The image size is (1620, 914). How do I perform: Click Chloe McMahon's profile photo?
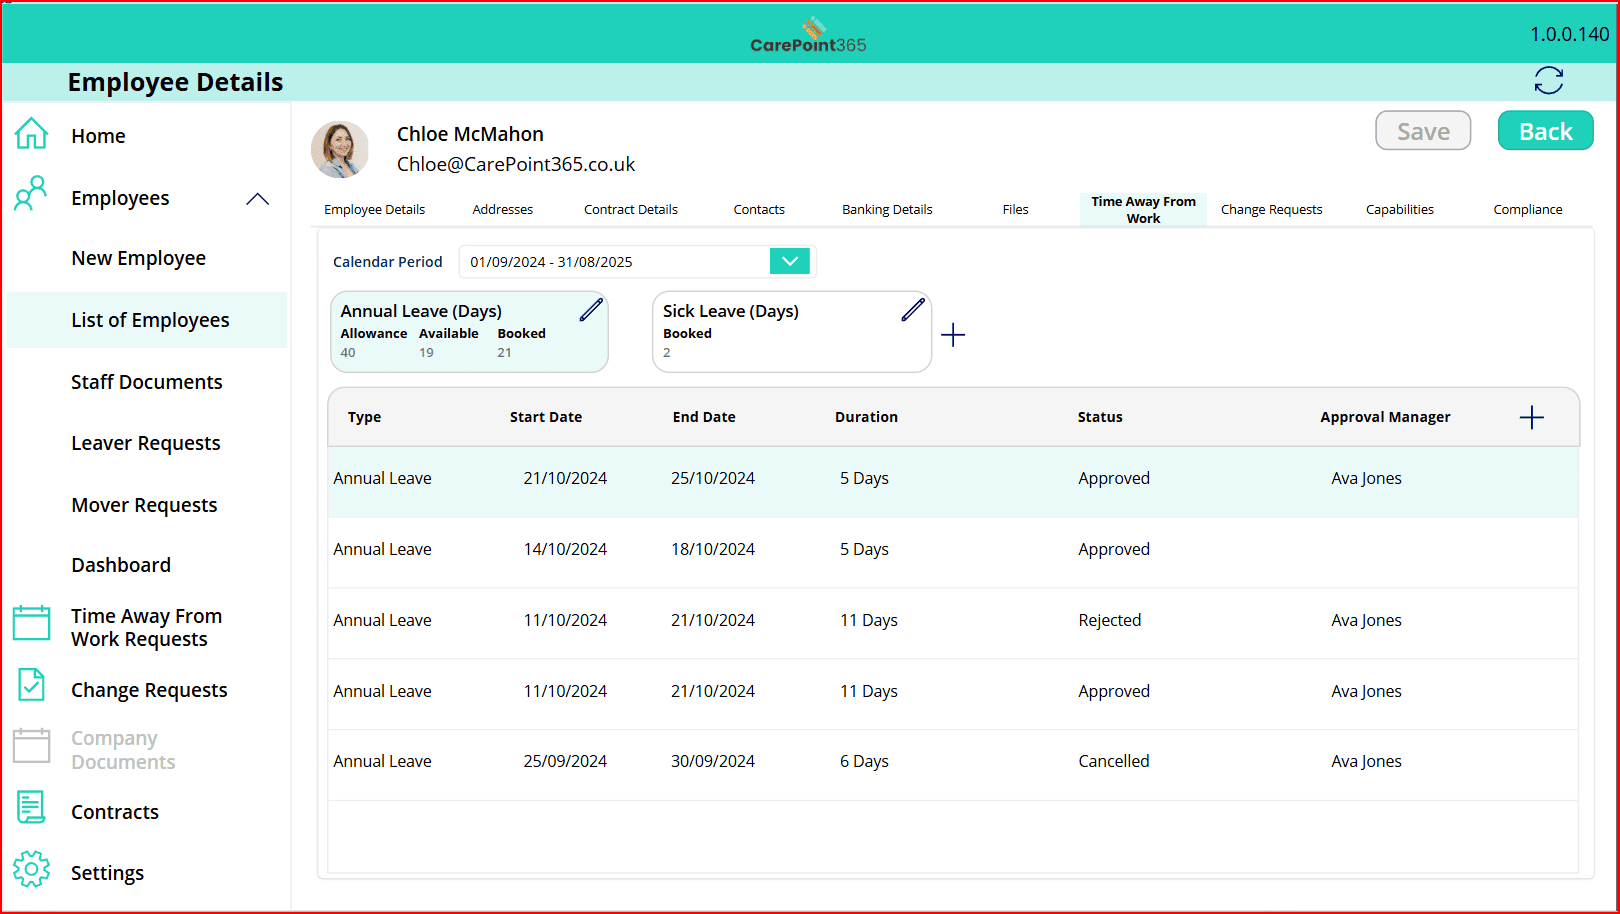click(340, 150)
